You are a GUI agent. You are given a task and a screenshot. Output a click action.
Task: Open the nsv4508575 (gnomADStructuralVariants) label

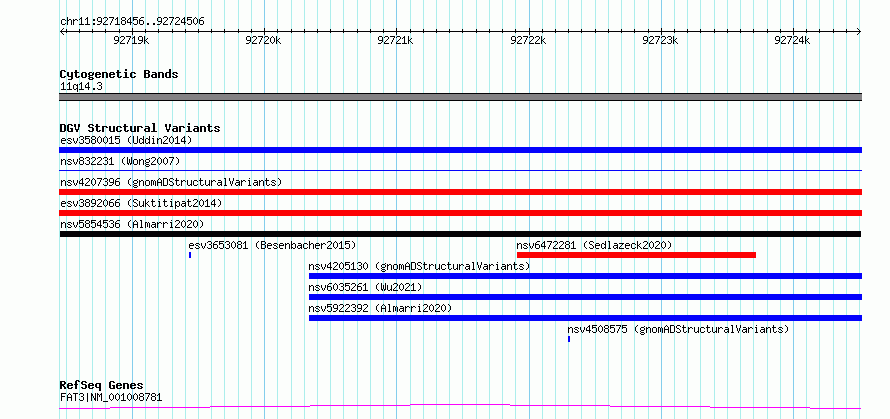678,329
